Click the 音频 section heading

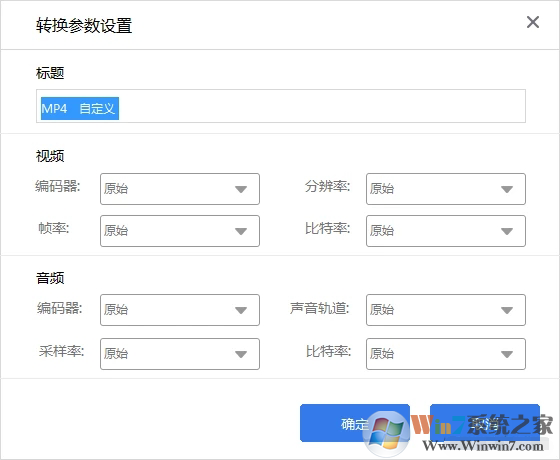[50, 278]
